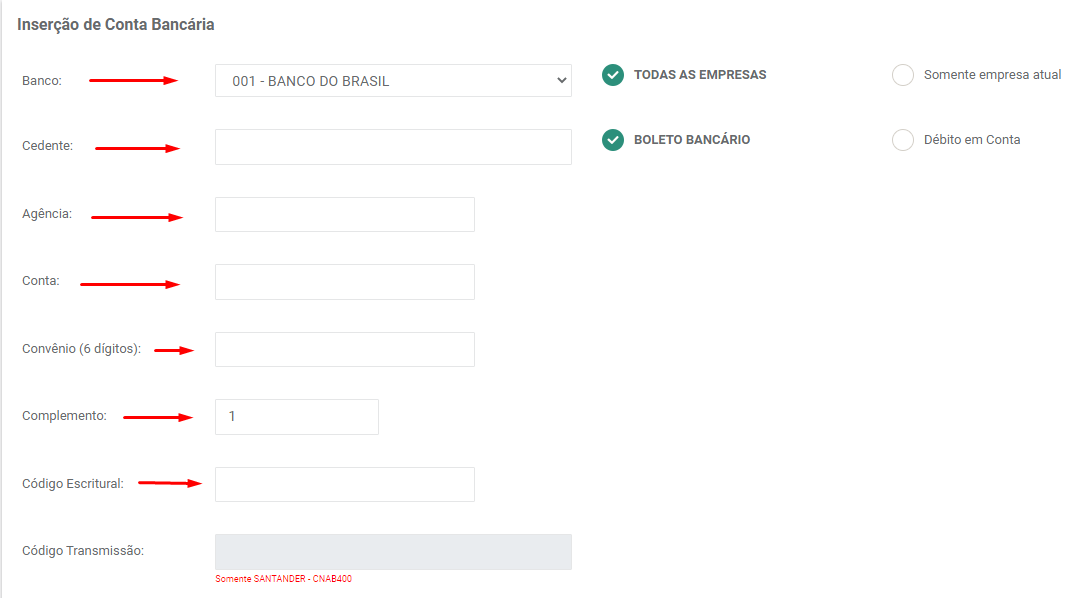This screenshot has height=598, width=1074.
Task: Click the Complemento: label text
Action: [64, 416]
